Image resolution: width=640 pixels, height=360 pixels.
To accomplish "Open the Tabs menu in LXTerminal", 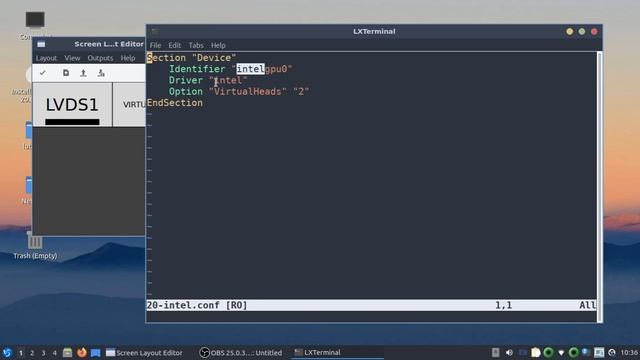I will [x=196, y=45].
